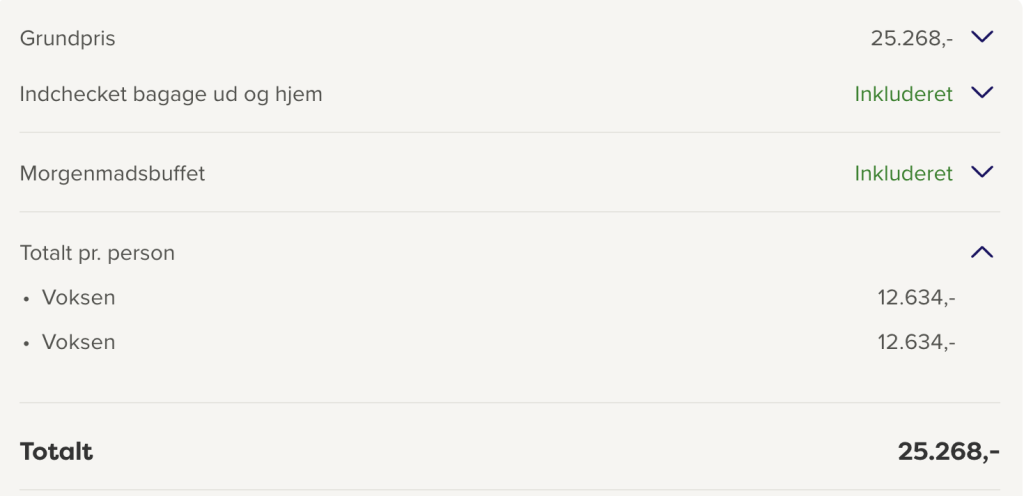Click the first Voksen price 12.634,-
Viewport: 1024px width, 496px height.
click(x=916, y=298)
